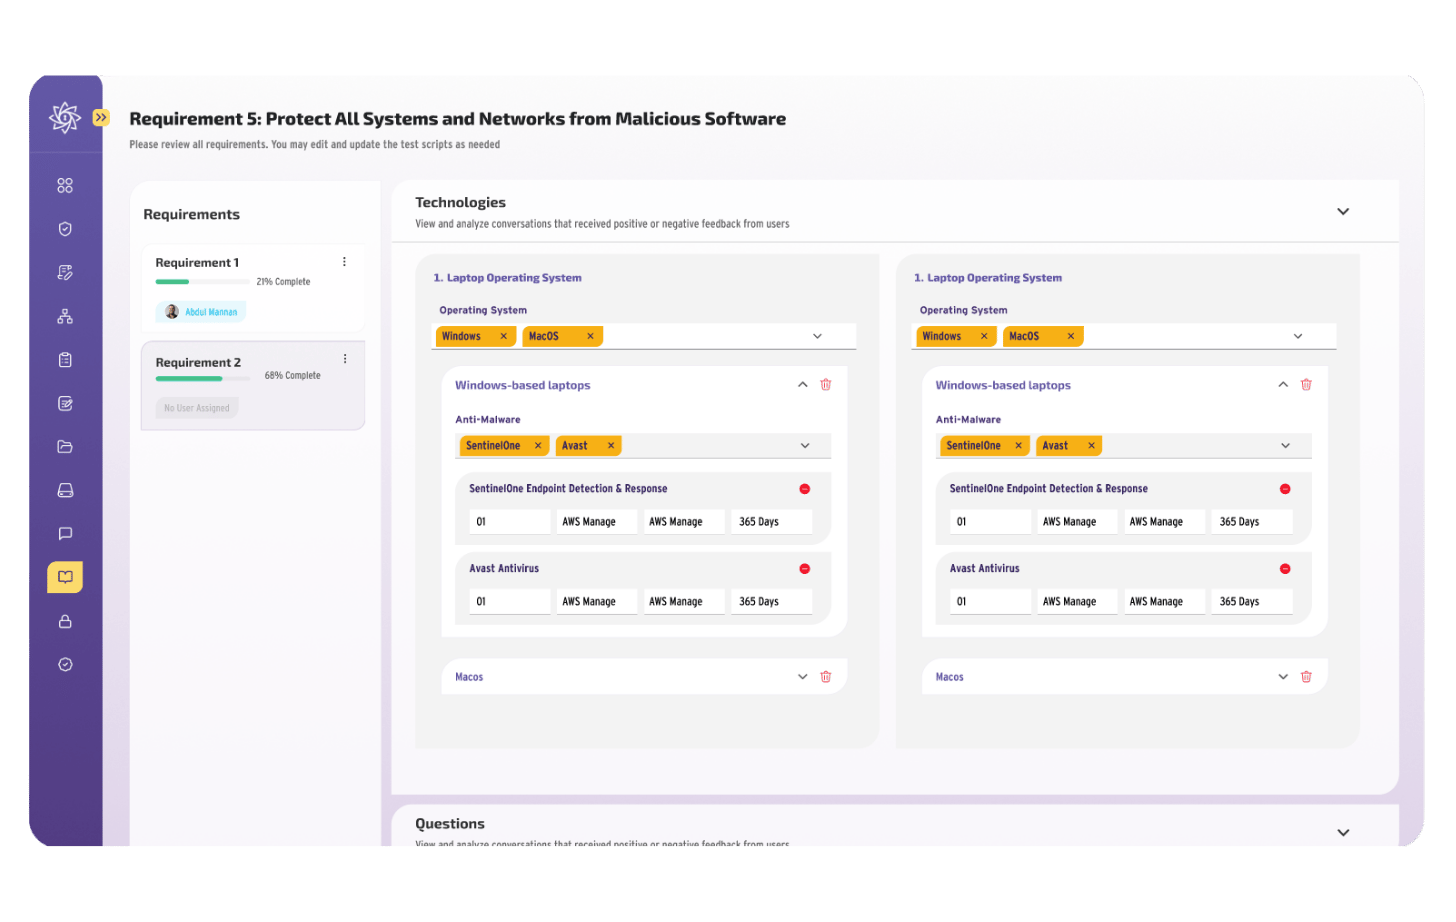Open Anti-Malware dropdown in left panel
1456x922 pixels.
tap(805, 446)
